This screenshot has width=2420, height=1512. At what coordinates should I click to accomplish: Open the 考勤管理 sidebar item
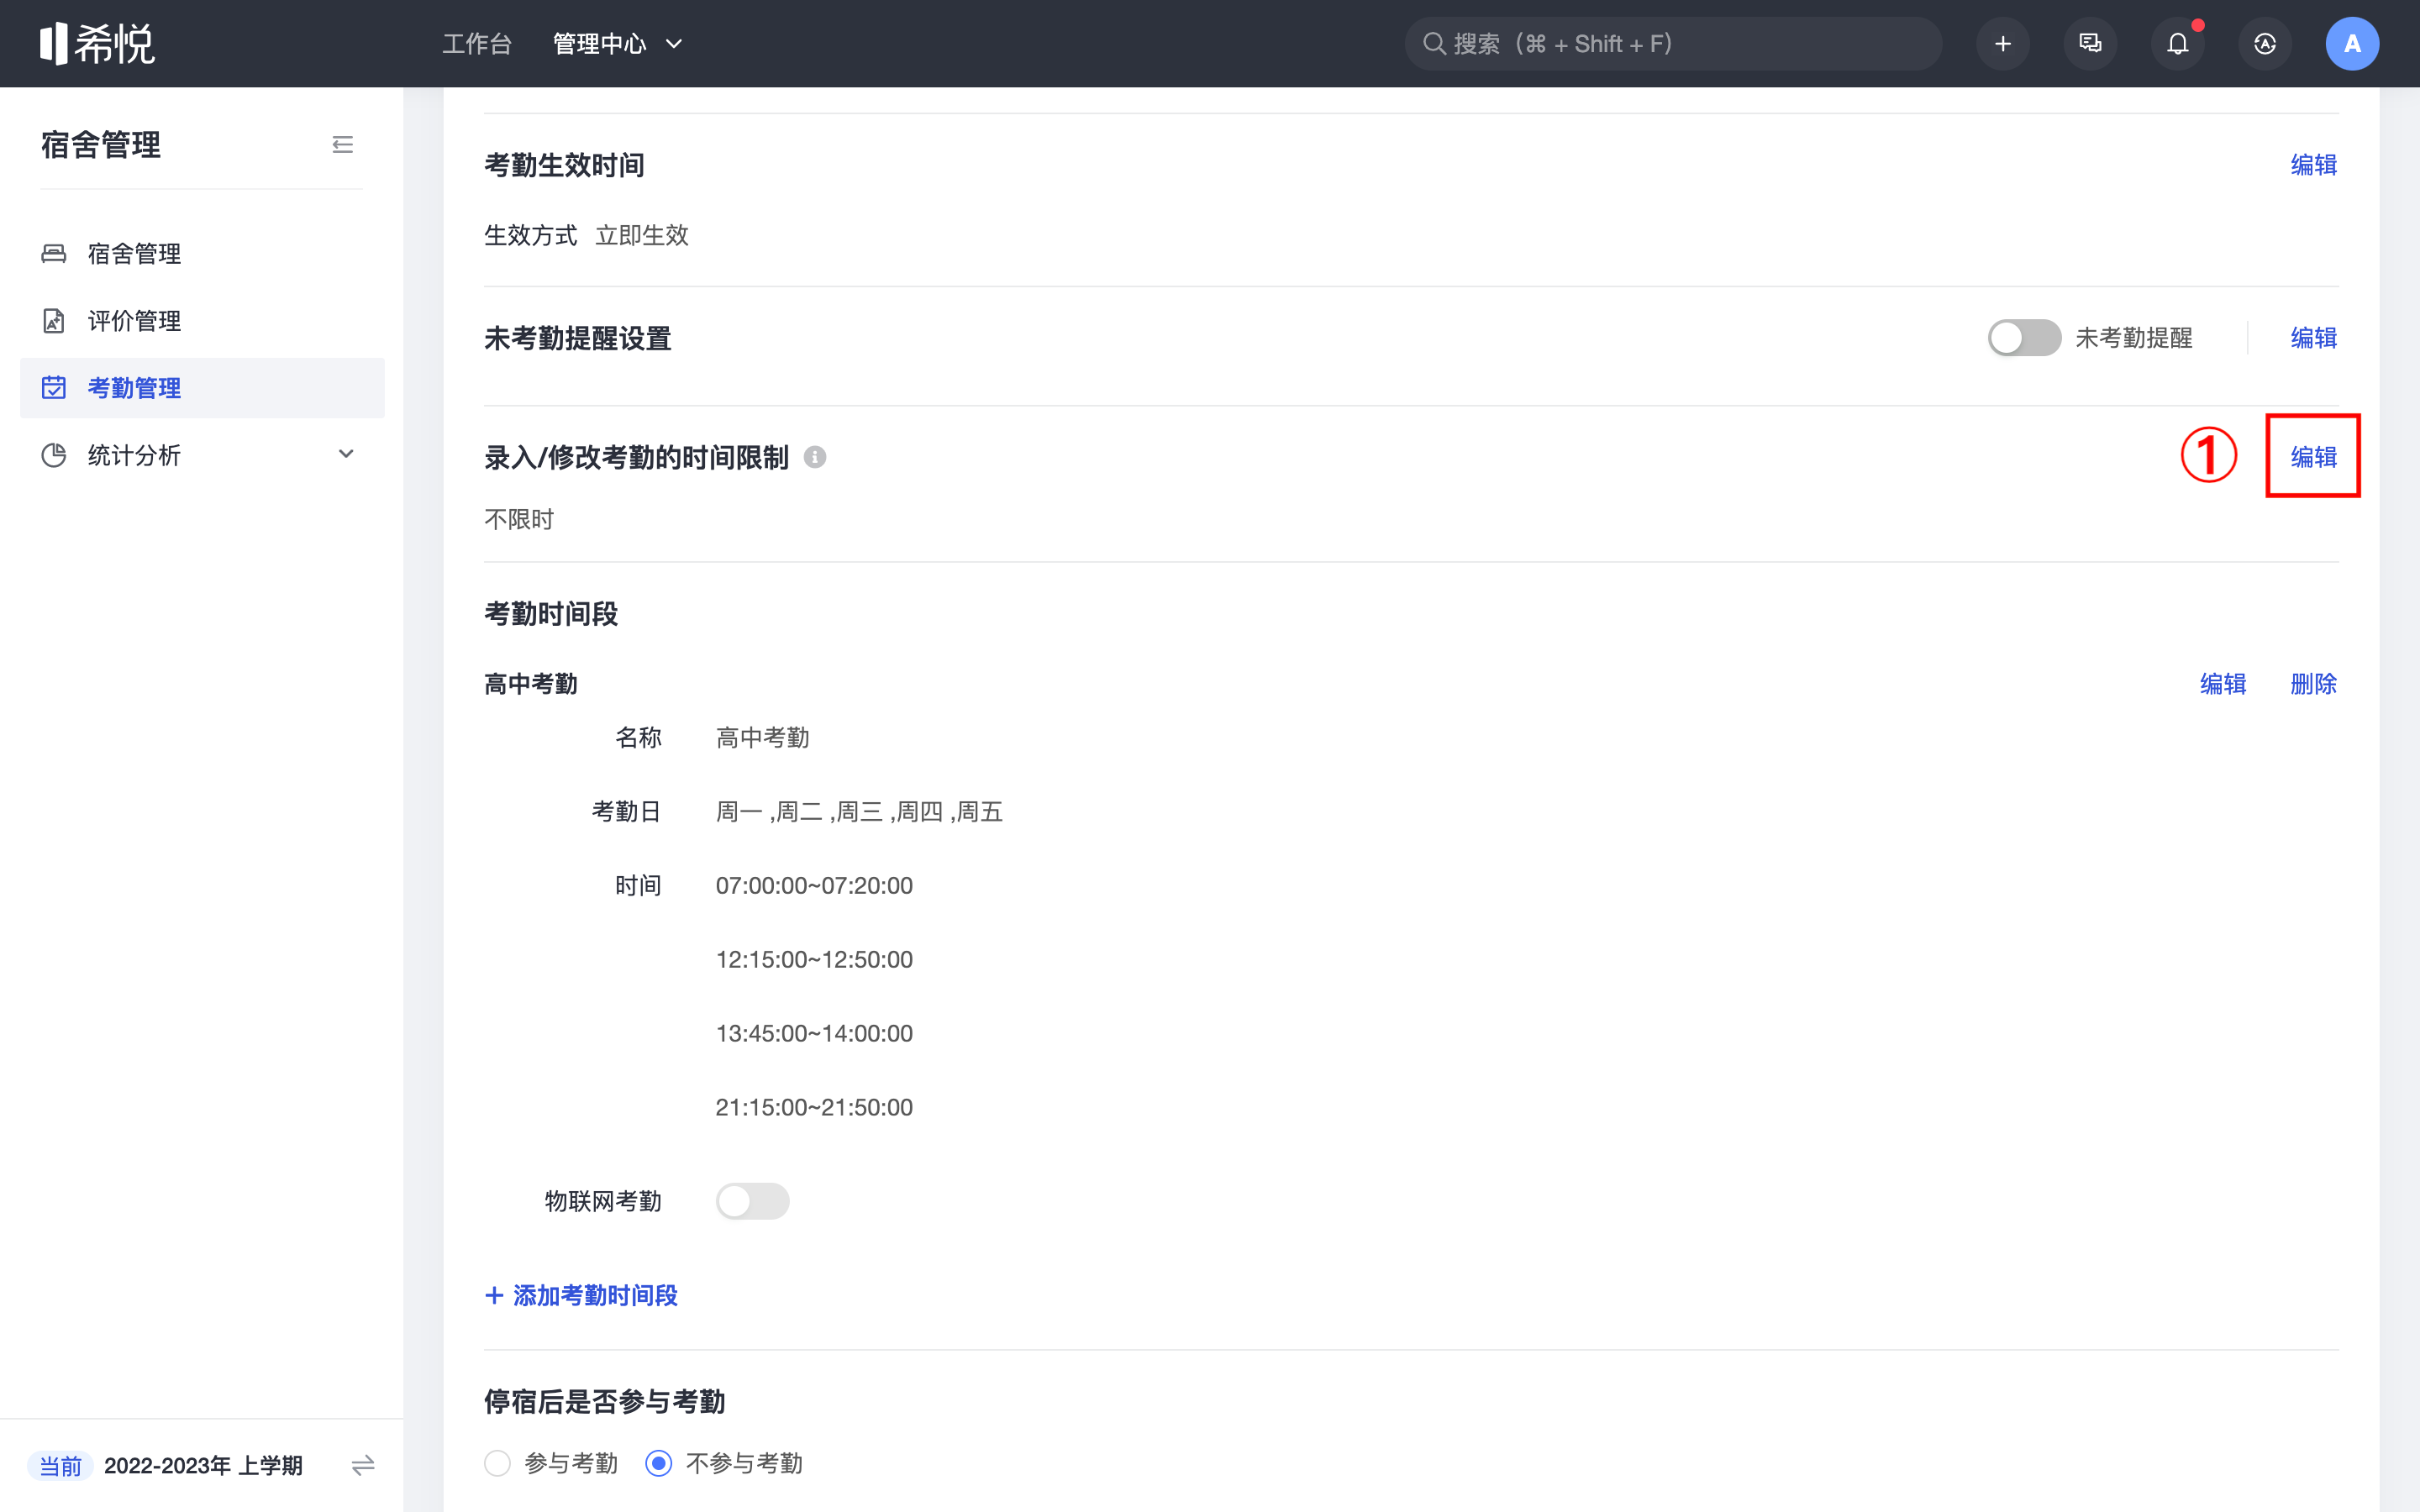(x=202, y=387)
